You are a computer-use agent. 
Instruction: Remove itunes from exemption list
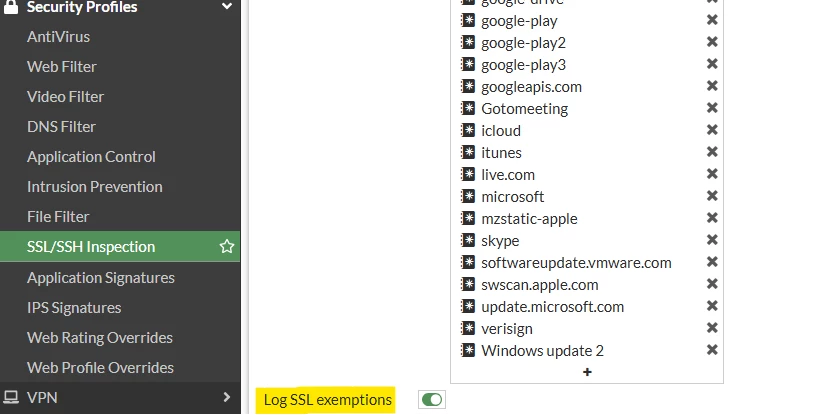point(712,152)
